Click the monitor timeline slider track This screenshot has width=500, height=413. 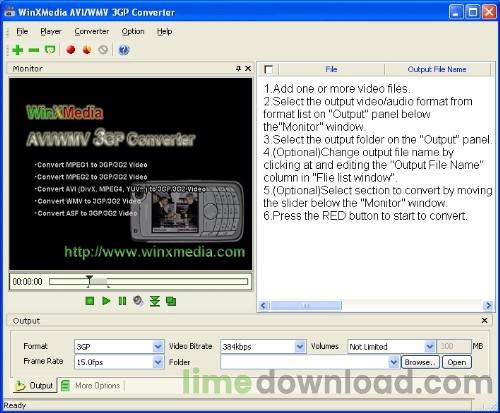(x=148, y=282)
